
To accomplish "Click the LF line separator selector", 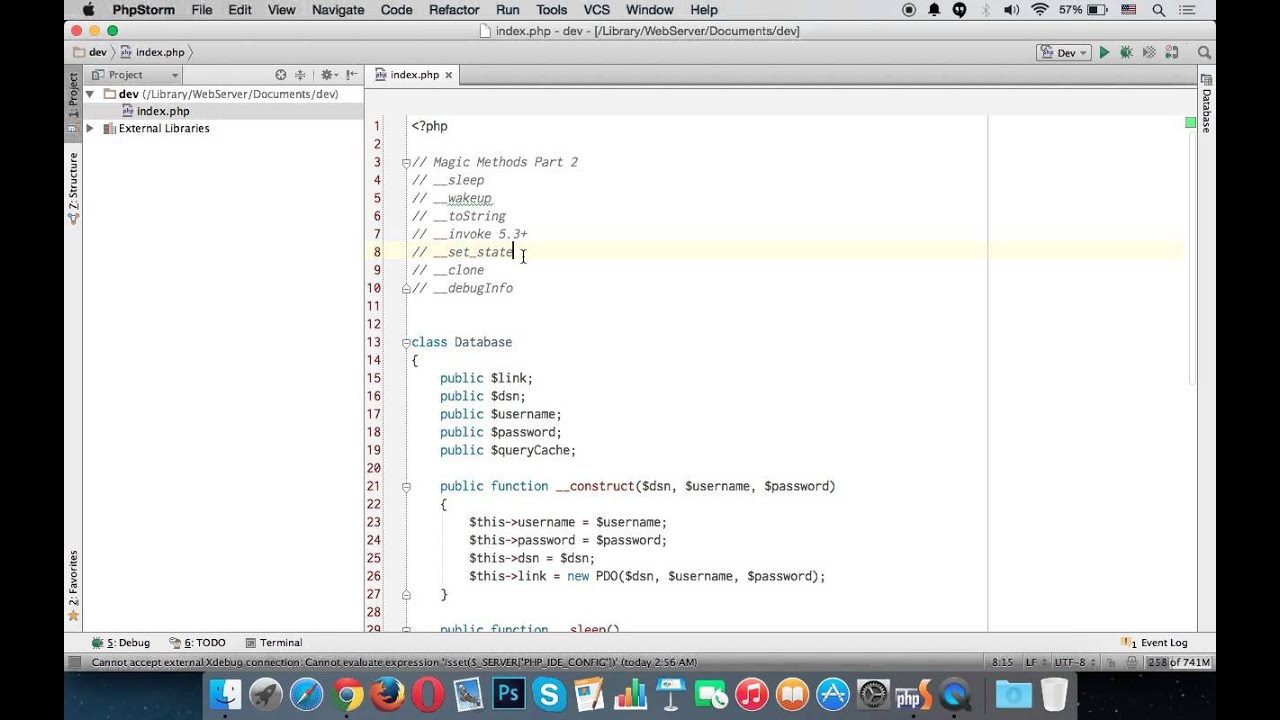I will (1034, 662).
